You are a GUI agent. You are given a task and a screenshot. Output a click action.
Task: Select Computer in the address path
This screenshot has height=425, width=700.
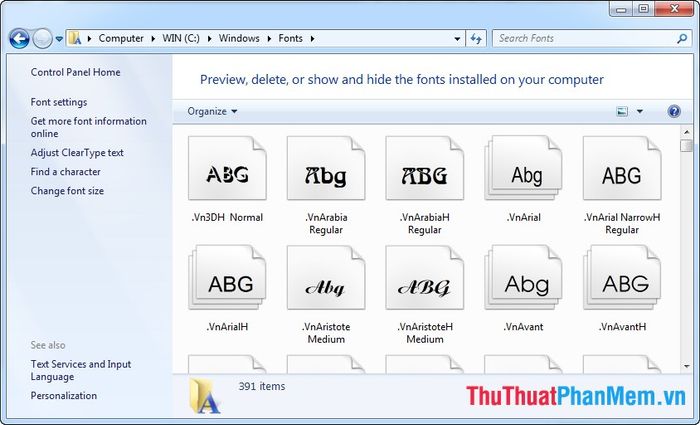click(x=121, y=38)
